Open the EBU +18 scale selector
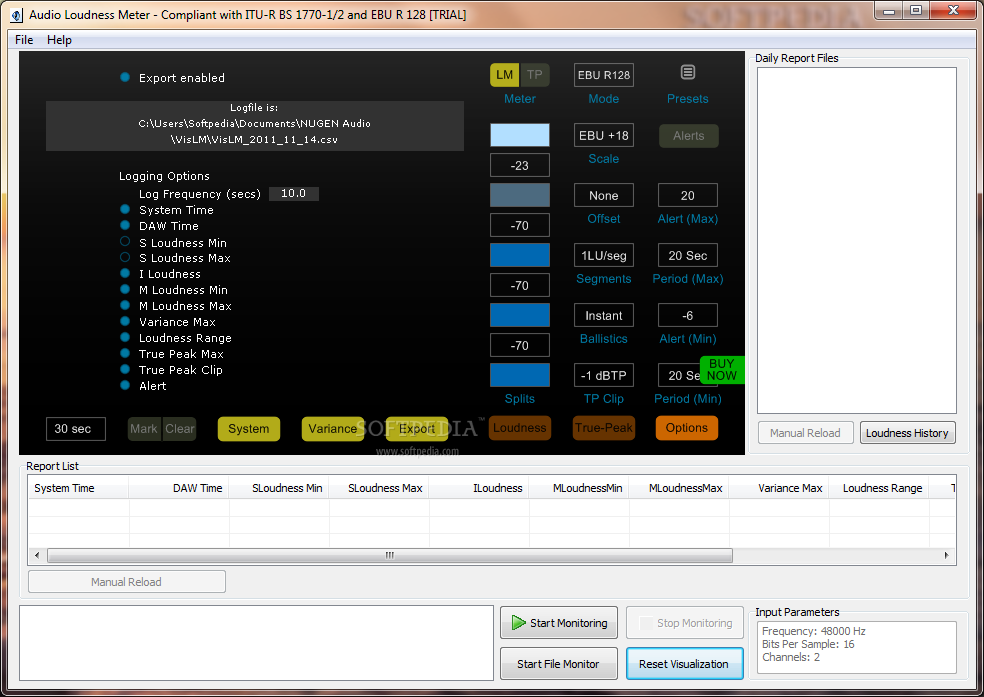984x697 pixels. (x=604, y=135)
